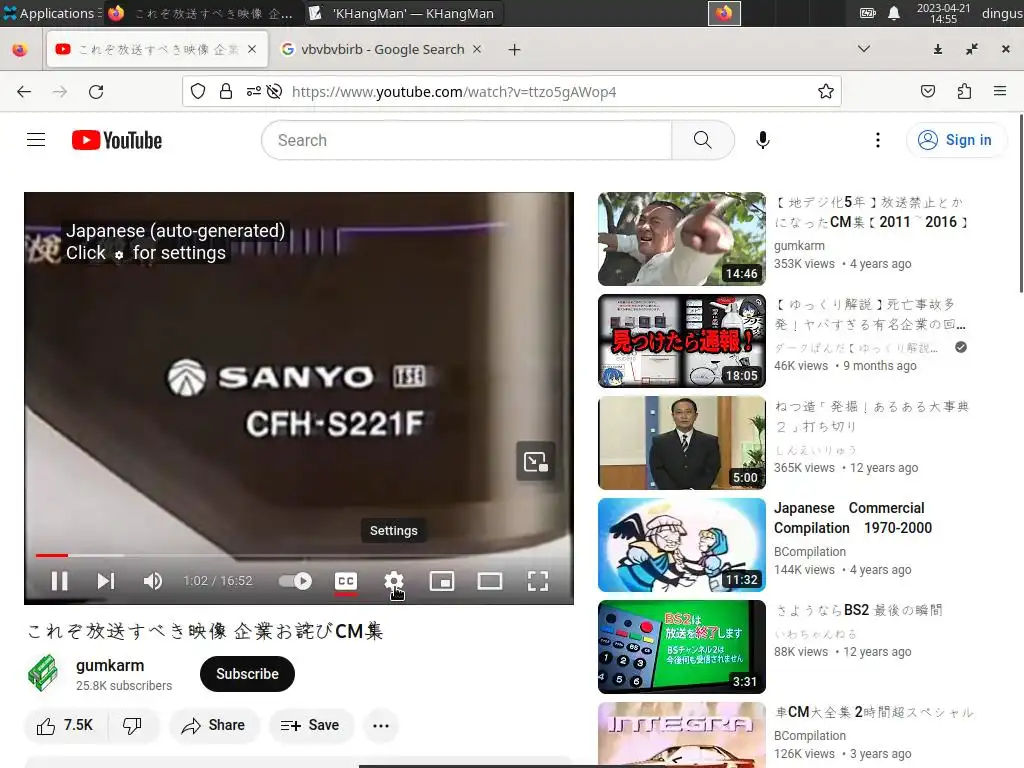Open the 14:46 video thumbnail
This screenshot has width=1024, height=768.
tap(682, 239)
